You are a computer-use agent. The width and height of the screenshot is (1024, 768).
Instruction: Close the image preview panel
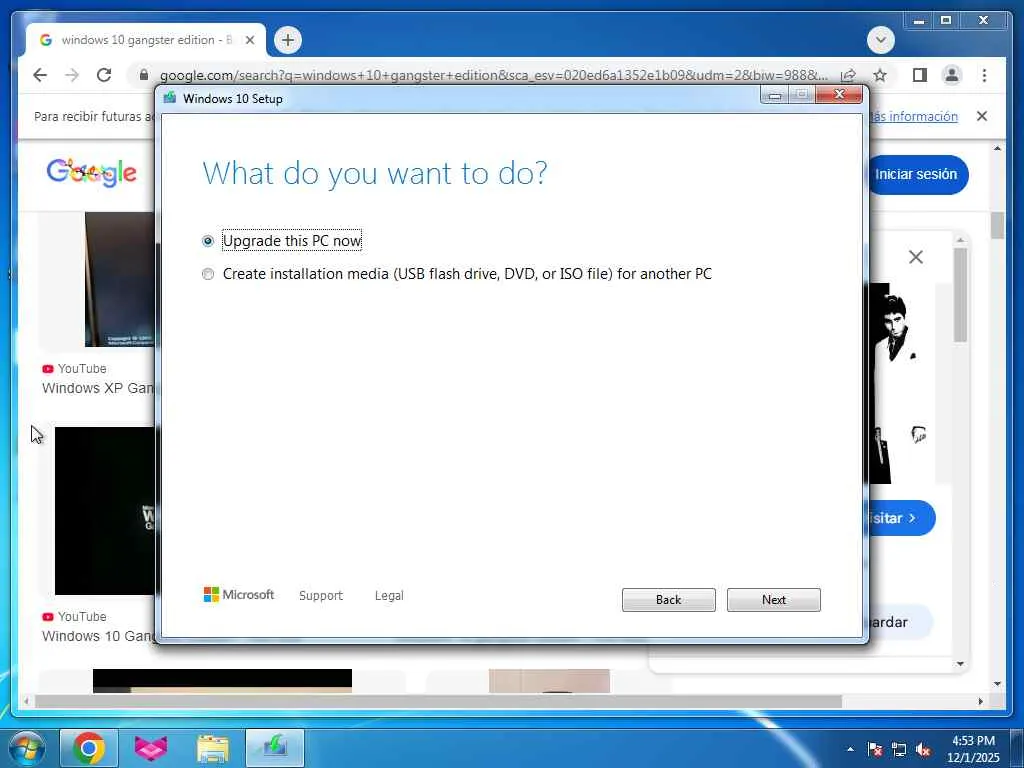coord(916,257)
